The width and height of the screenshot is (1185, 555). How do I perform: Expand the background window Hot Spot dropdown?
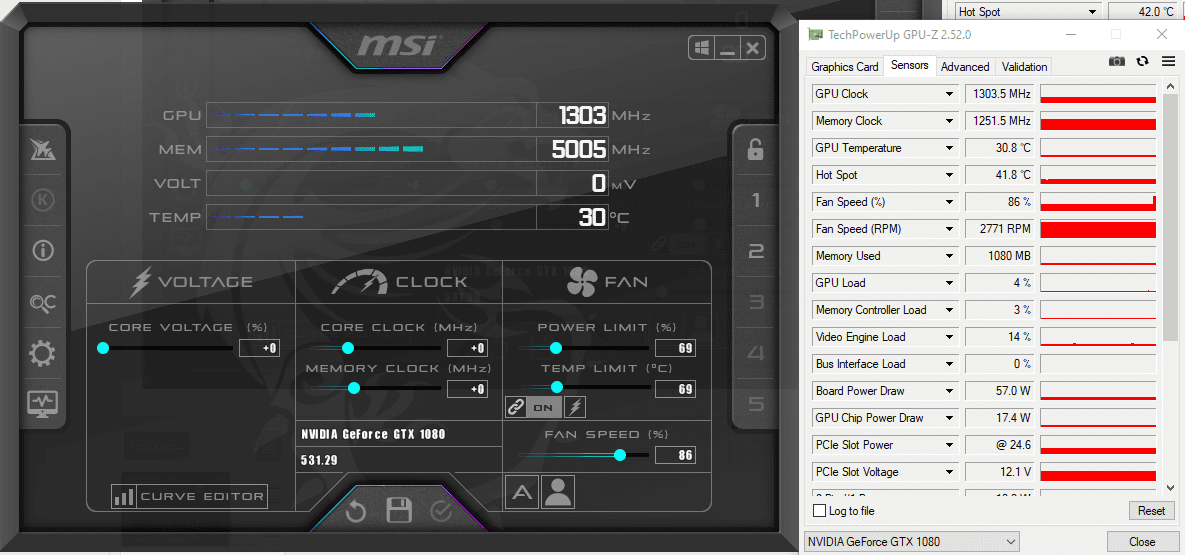pyautogui.click(x=1091, y=11)
